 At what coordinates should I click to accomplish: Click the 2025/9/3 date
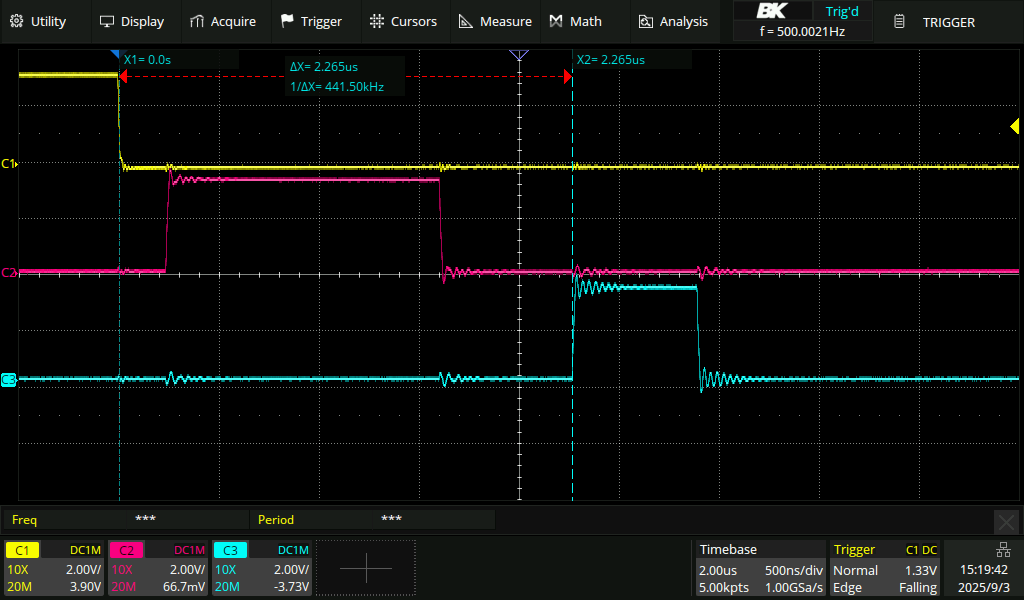983,588
